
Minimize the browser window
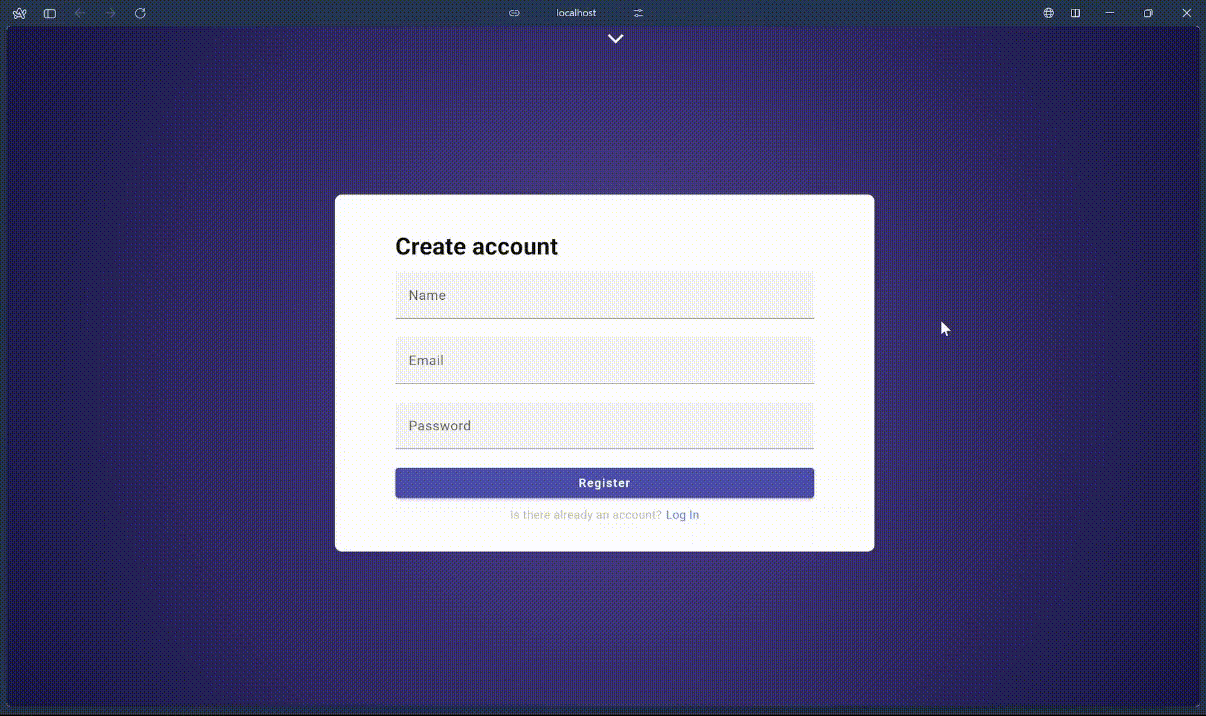tap(1110, 13)
